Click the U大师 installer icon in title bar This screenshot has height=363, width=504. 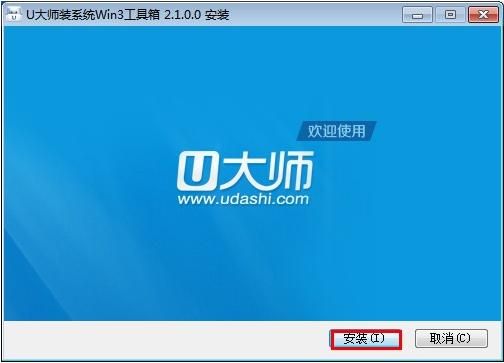[14, 14]
